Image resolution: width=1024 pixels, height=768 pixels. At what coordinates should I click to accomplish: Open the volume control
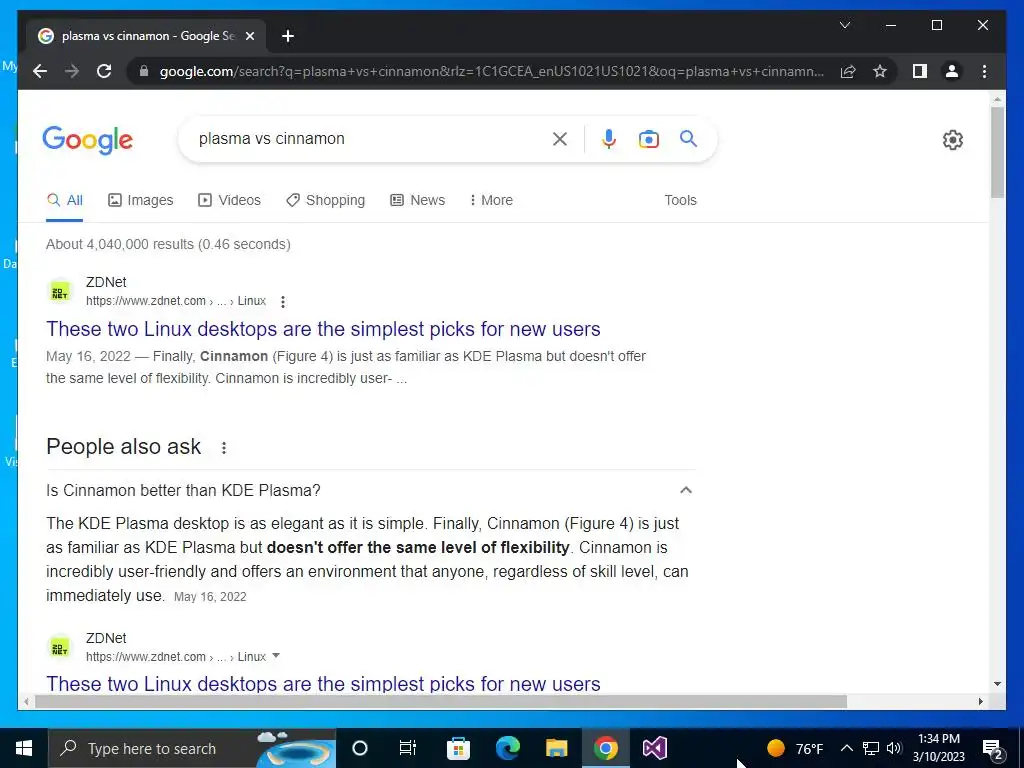click(895, 748)
